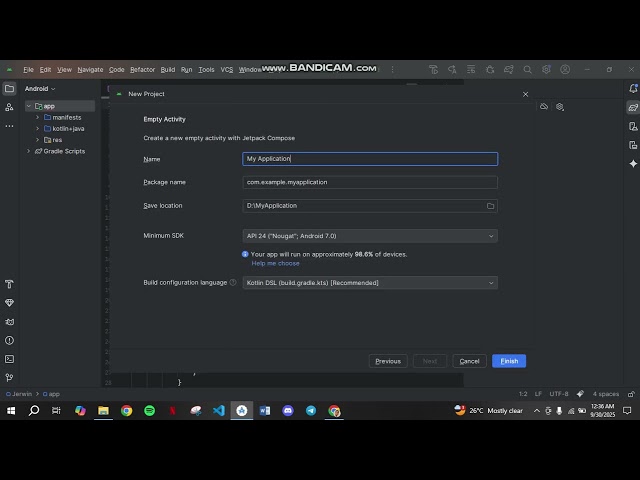Open the File menu

point(29,70)
